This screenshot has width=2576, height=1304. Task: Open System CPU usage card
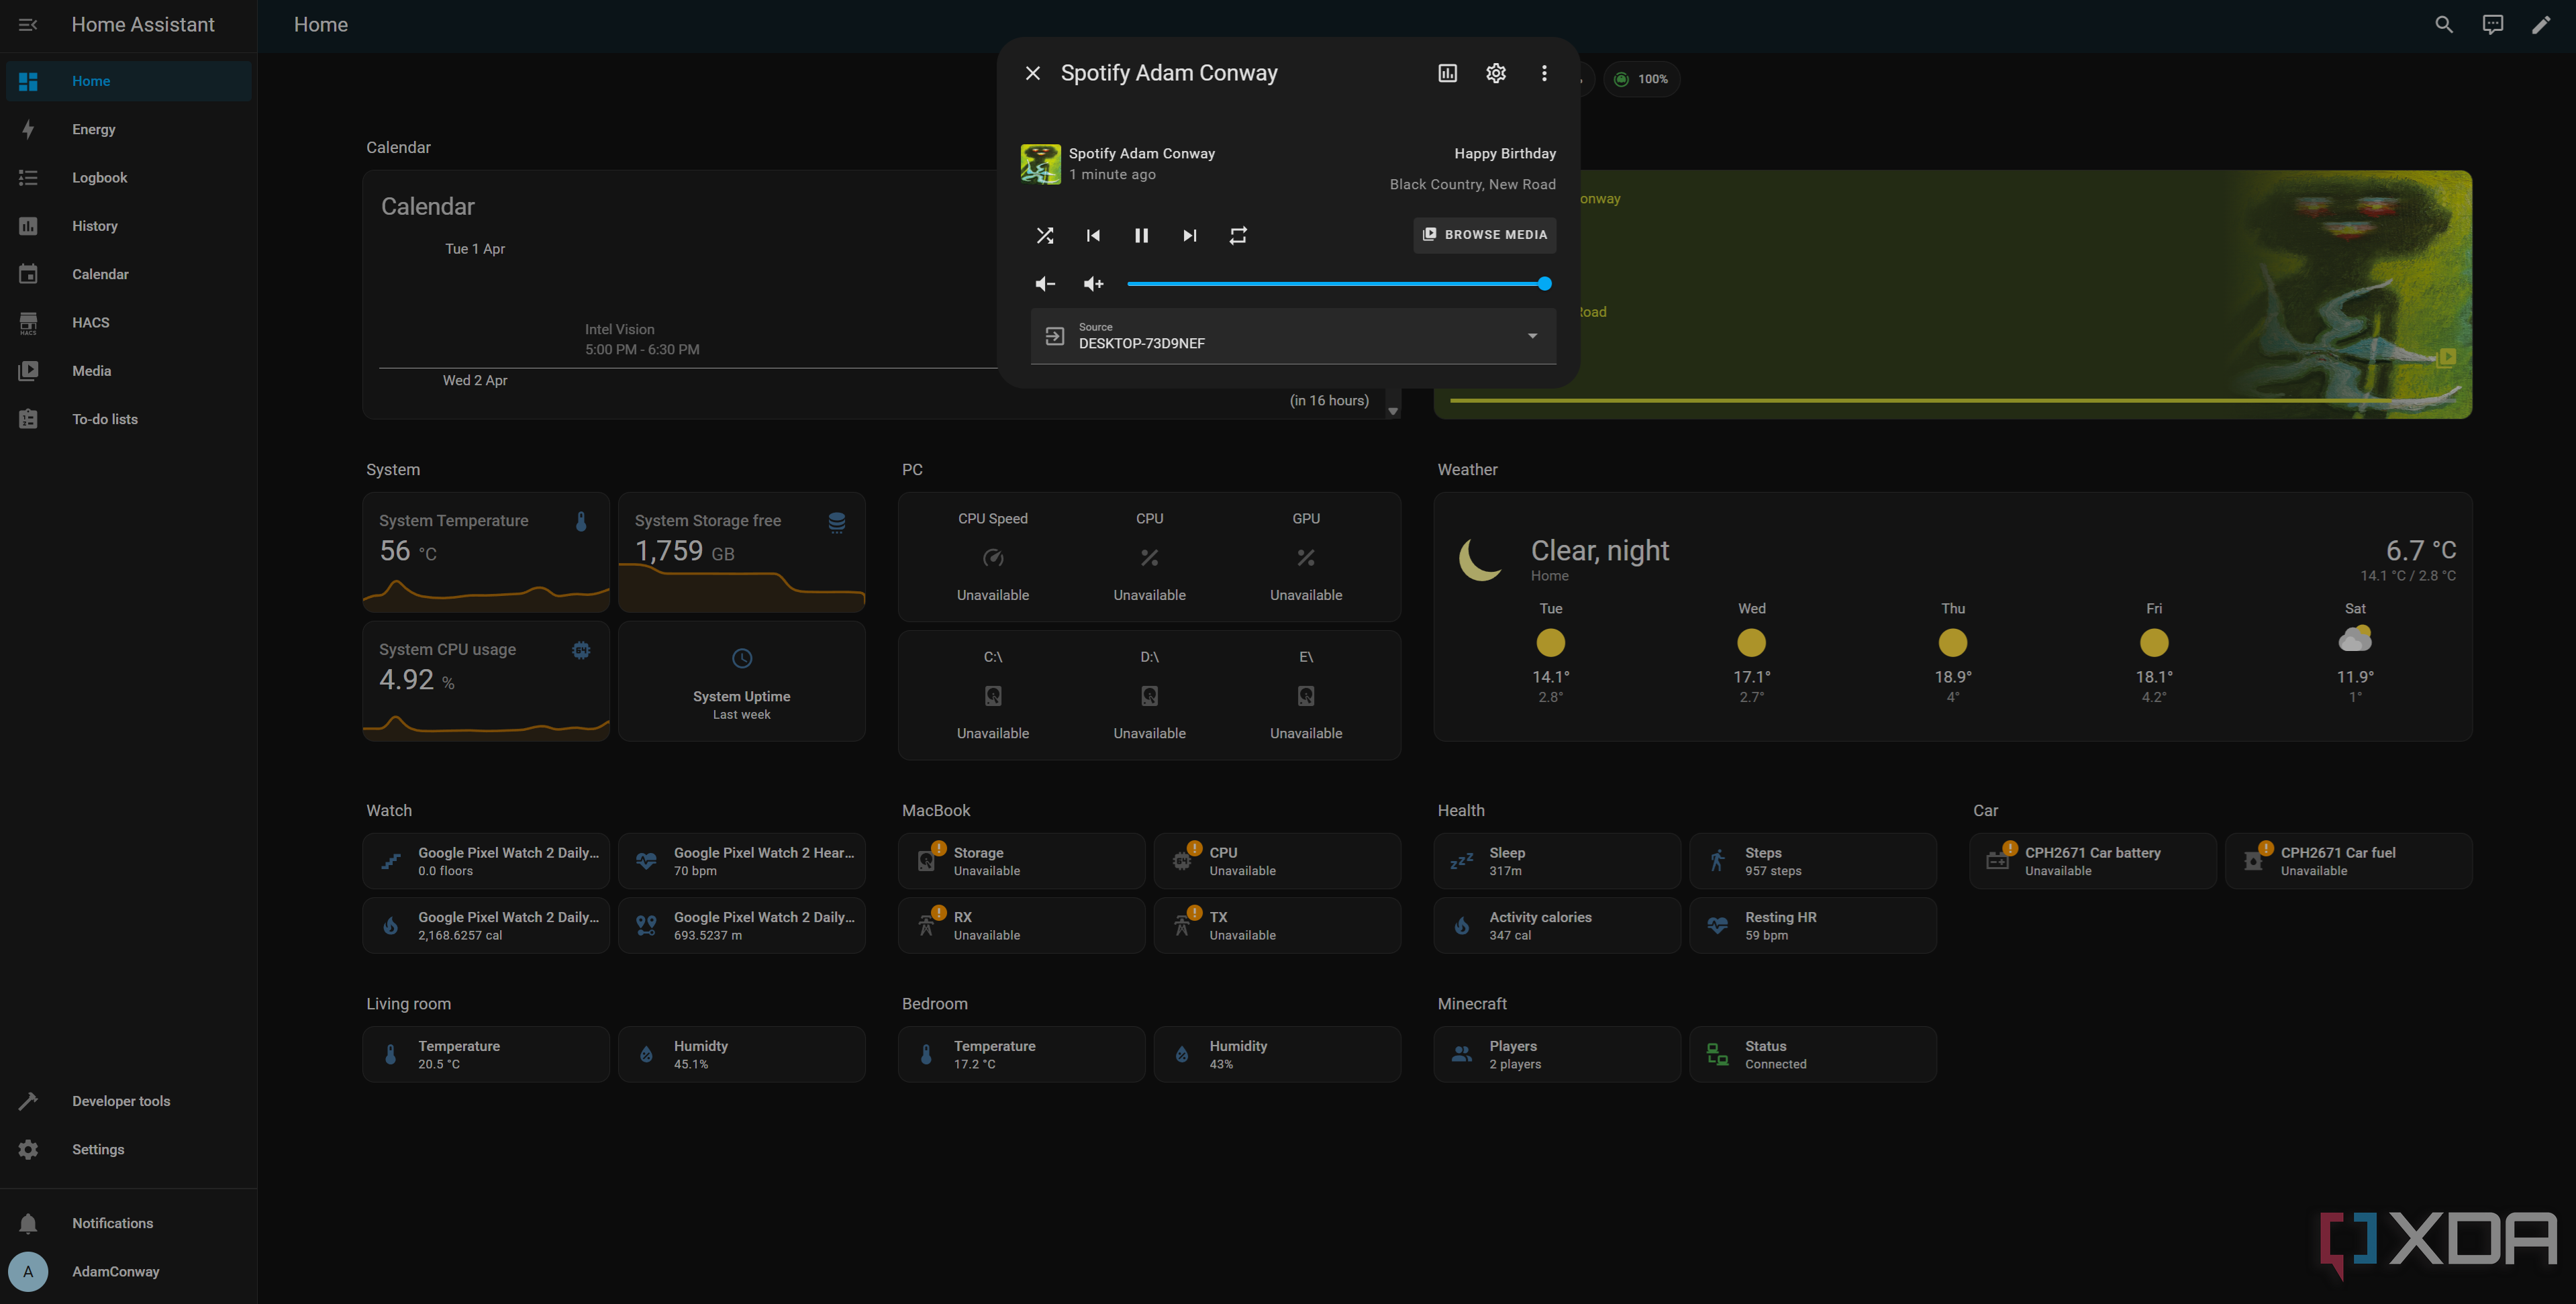[486, 681]
